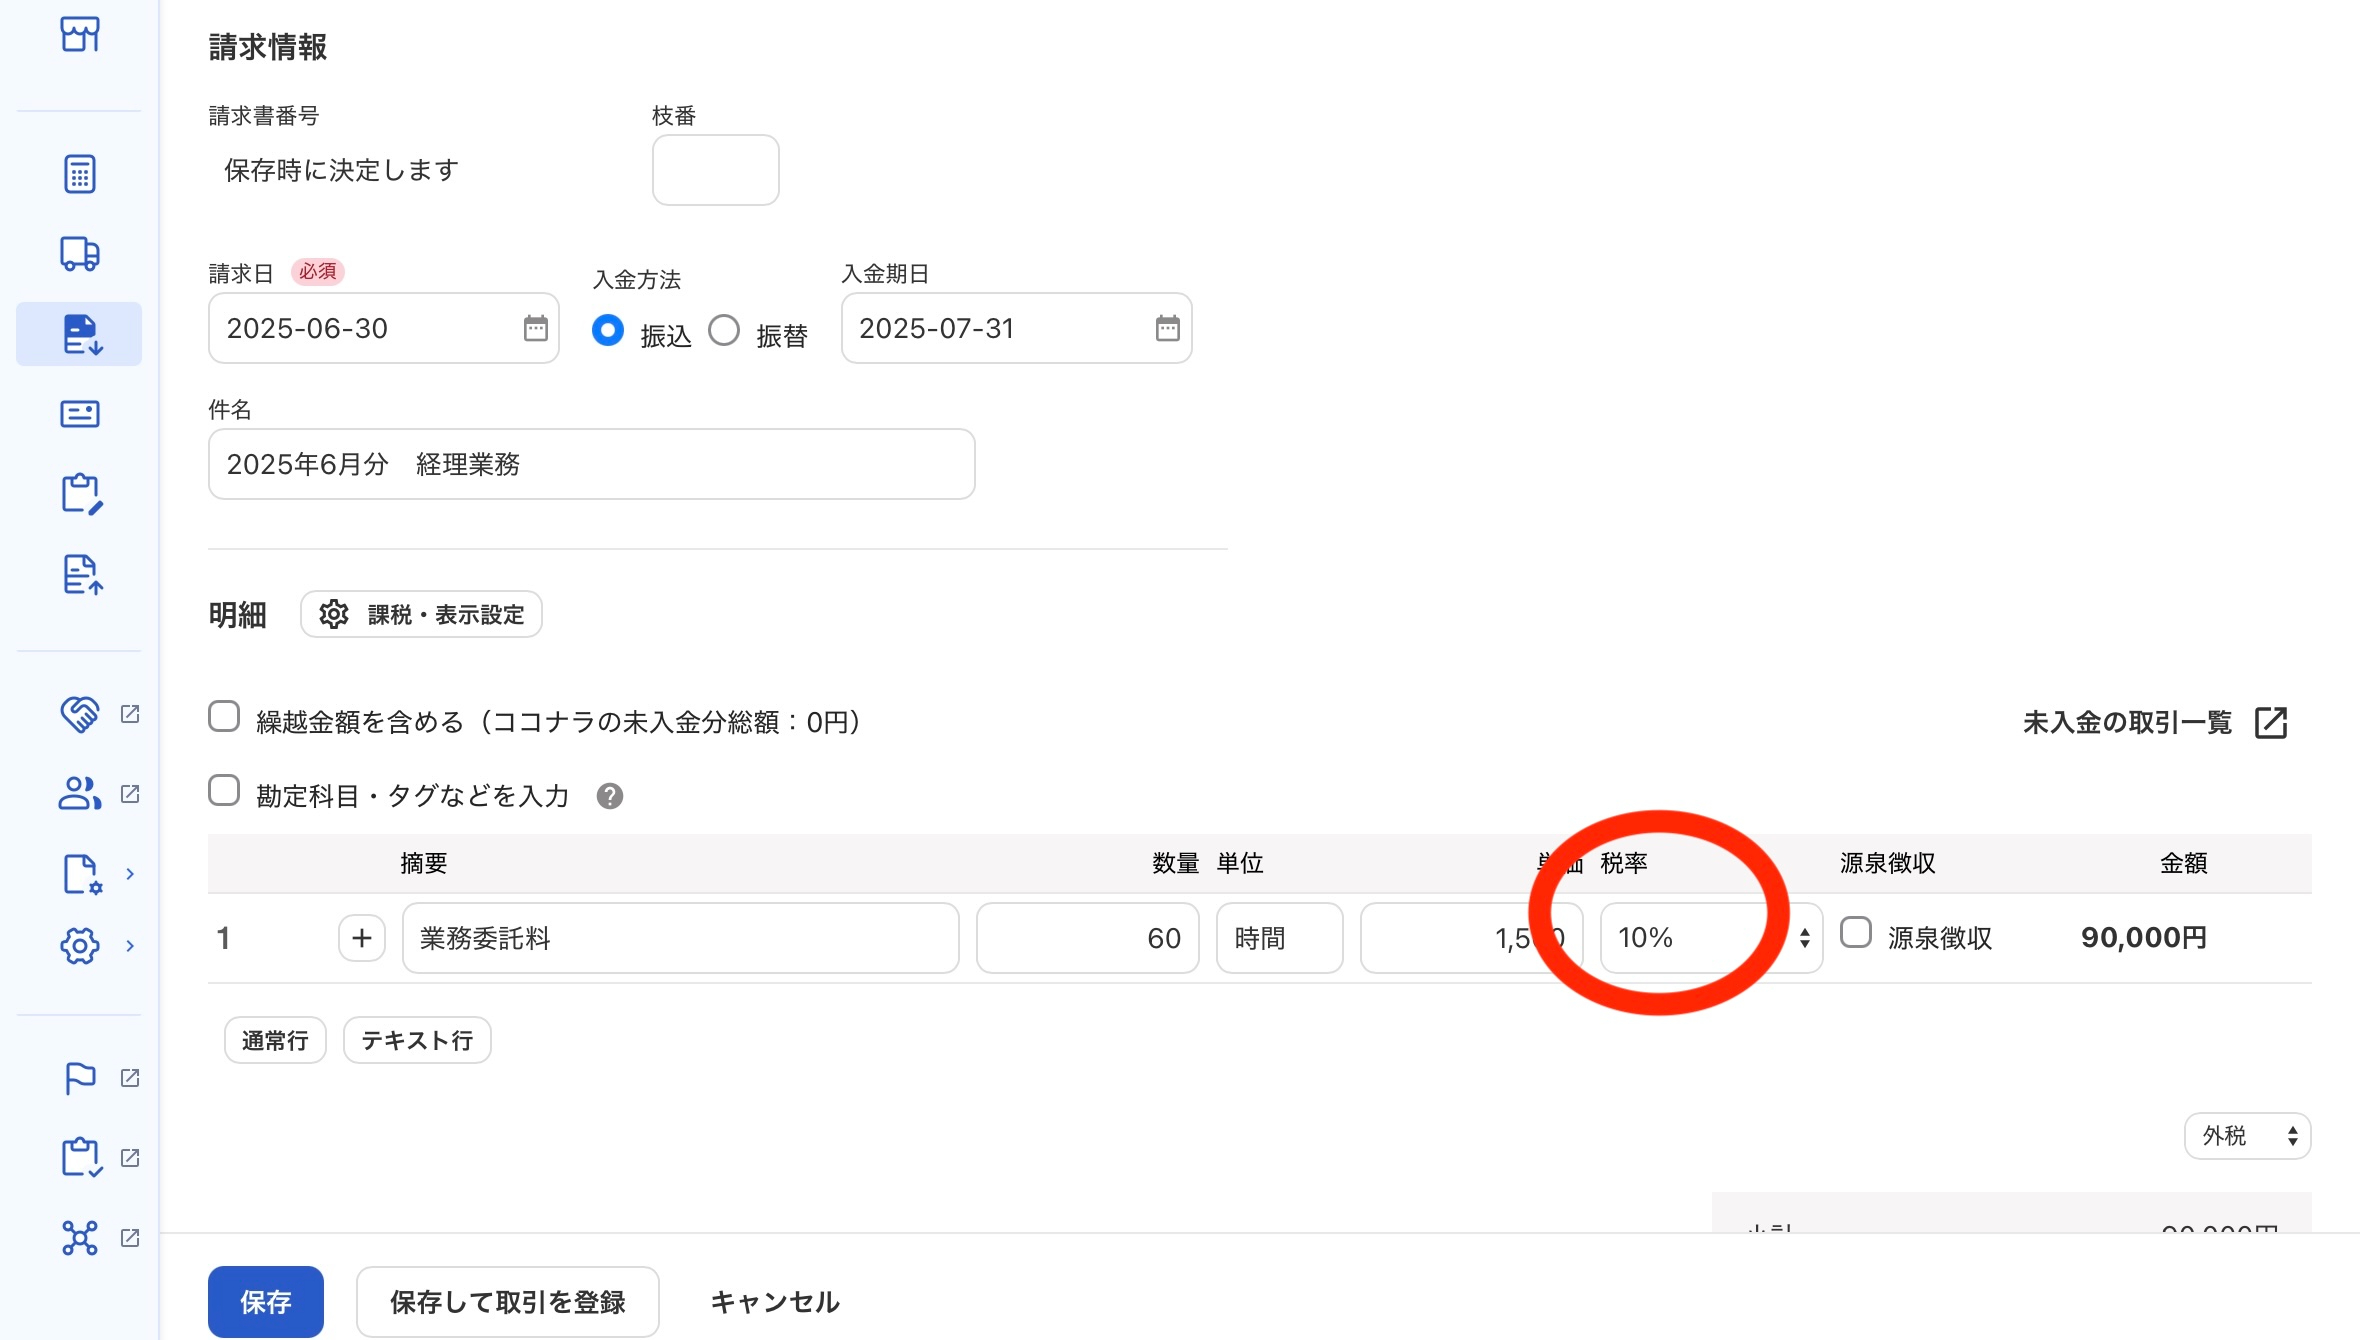Screen dimensions: 2360x1340
Task: Click the storefront icon at sidebar top
Action: (79, 34)
